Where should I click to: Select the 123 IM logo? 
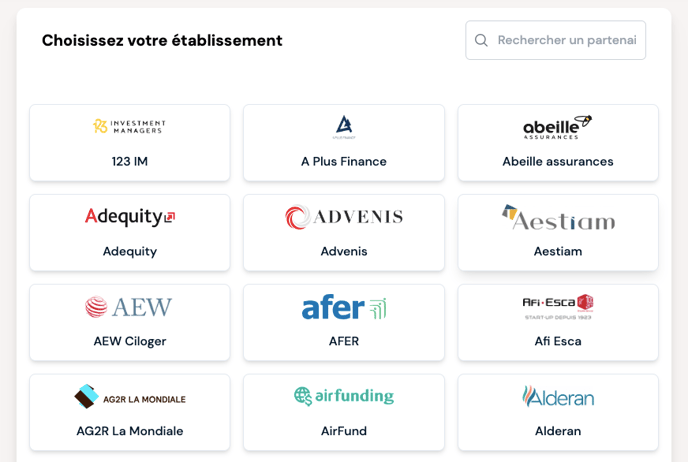[x=129, y=126]
